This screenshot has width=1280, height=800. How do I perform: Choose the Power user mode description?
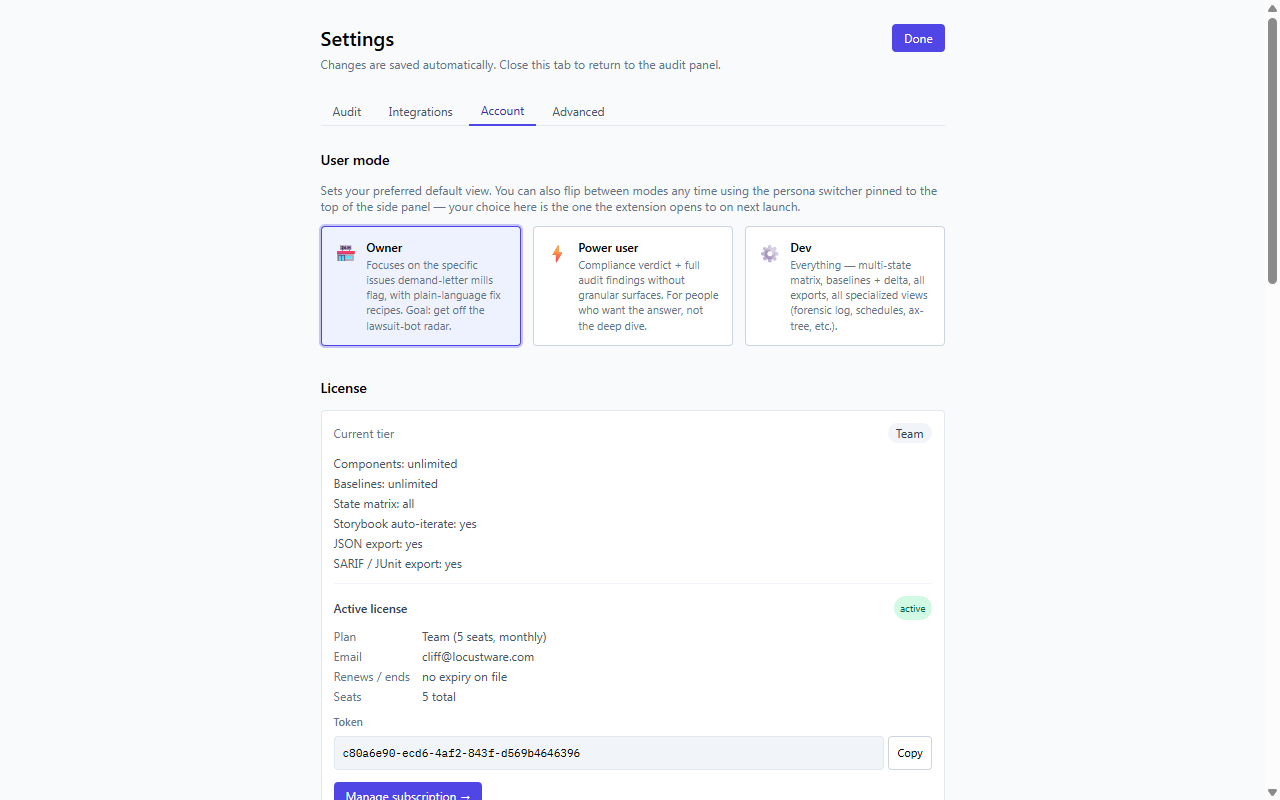point(648,296)
